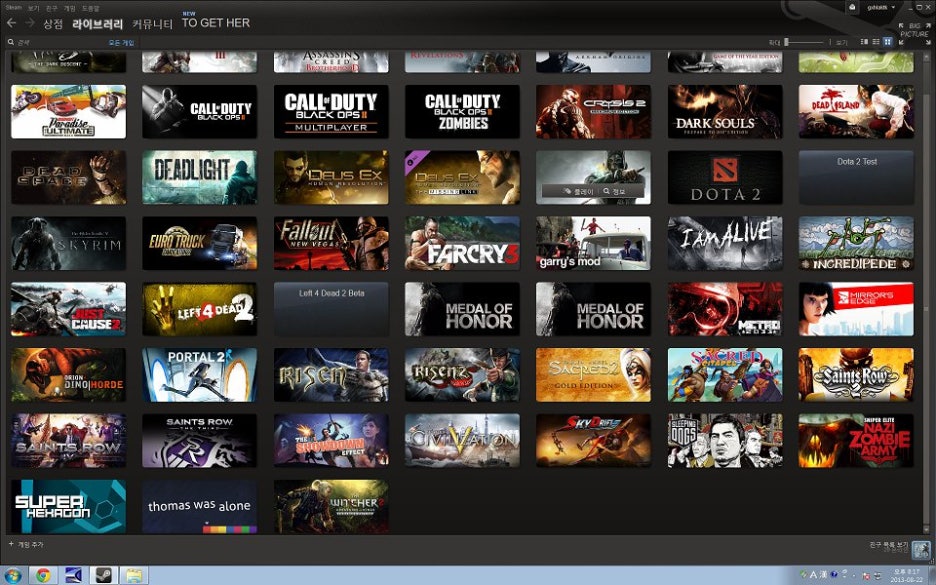Screen dimensions: 936x585
Task: Go back with the left arrow
Action: click(x=11, y=23)
